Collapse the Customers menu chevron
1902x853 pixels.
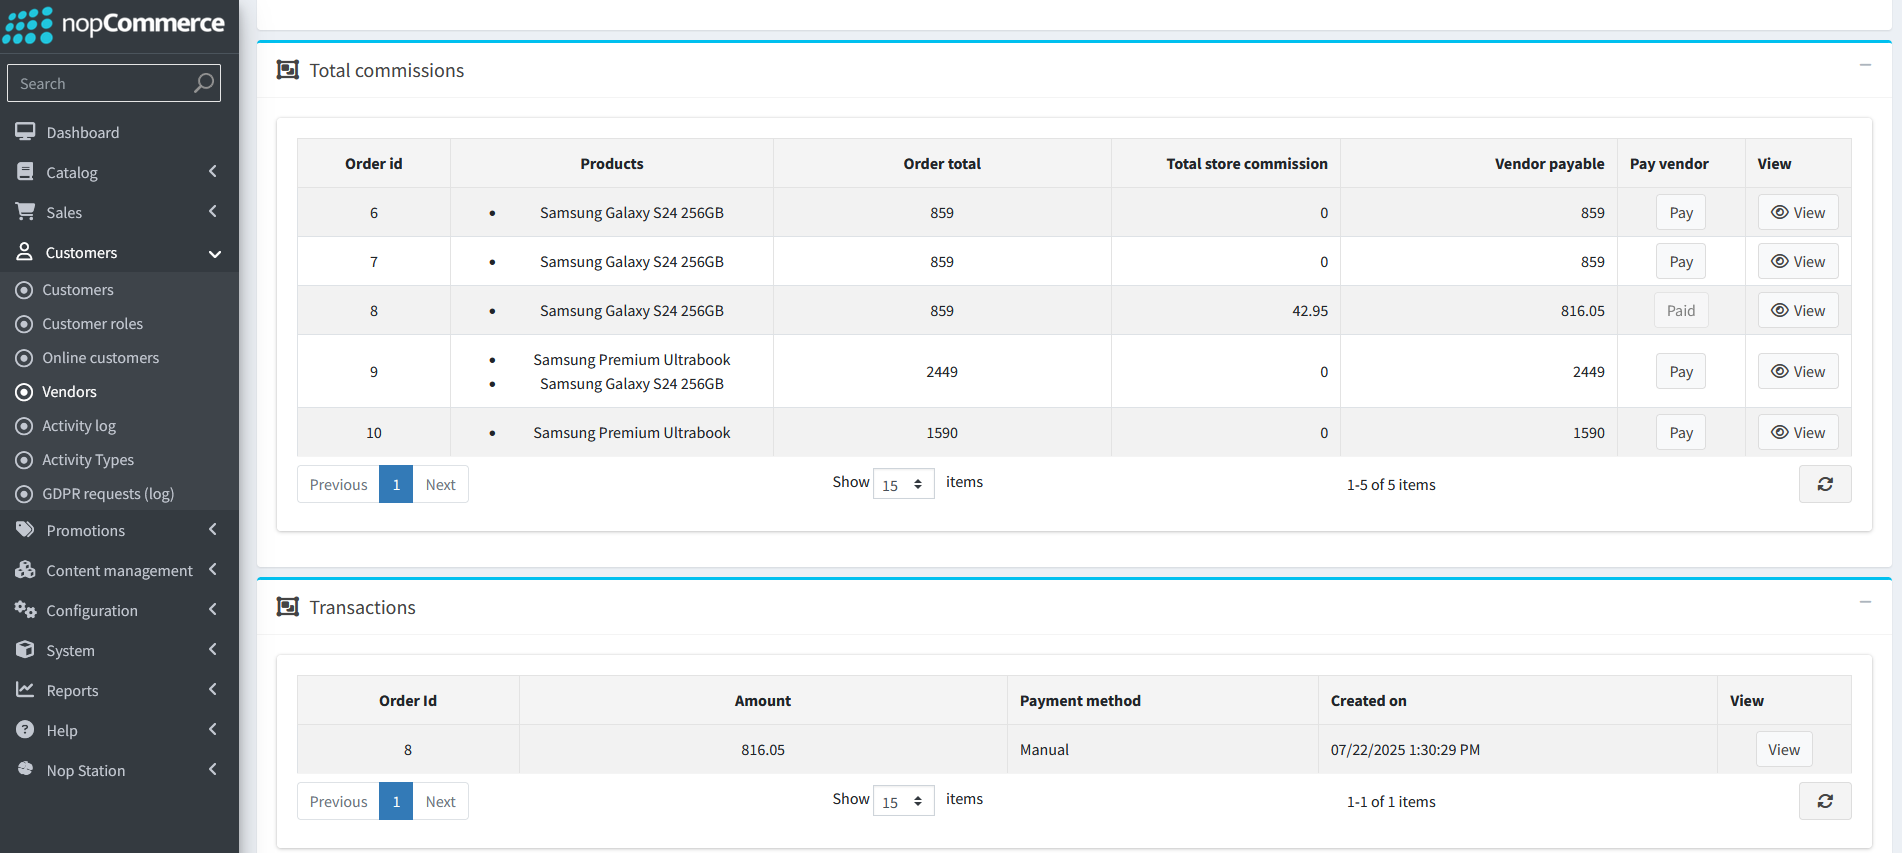click(214, 253)
